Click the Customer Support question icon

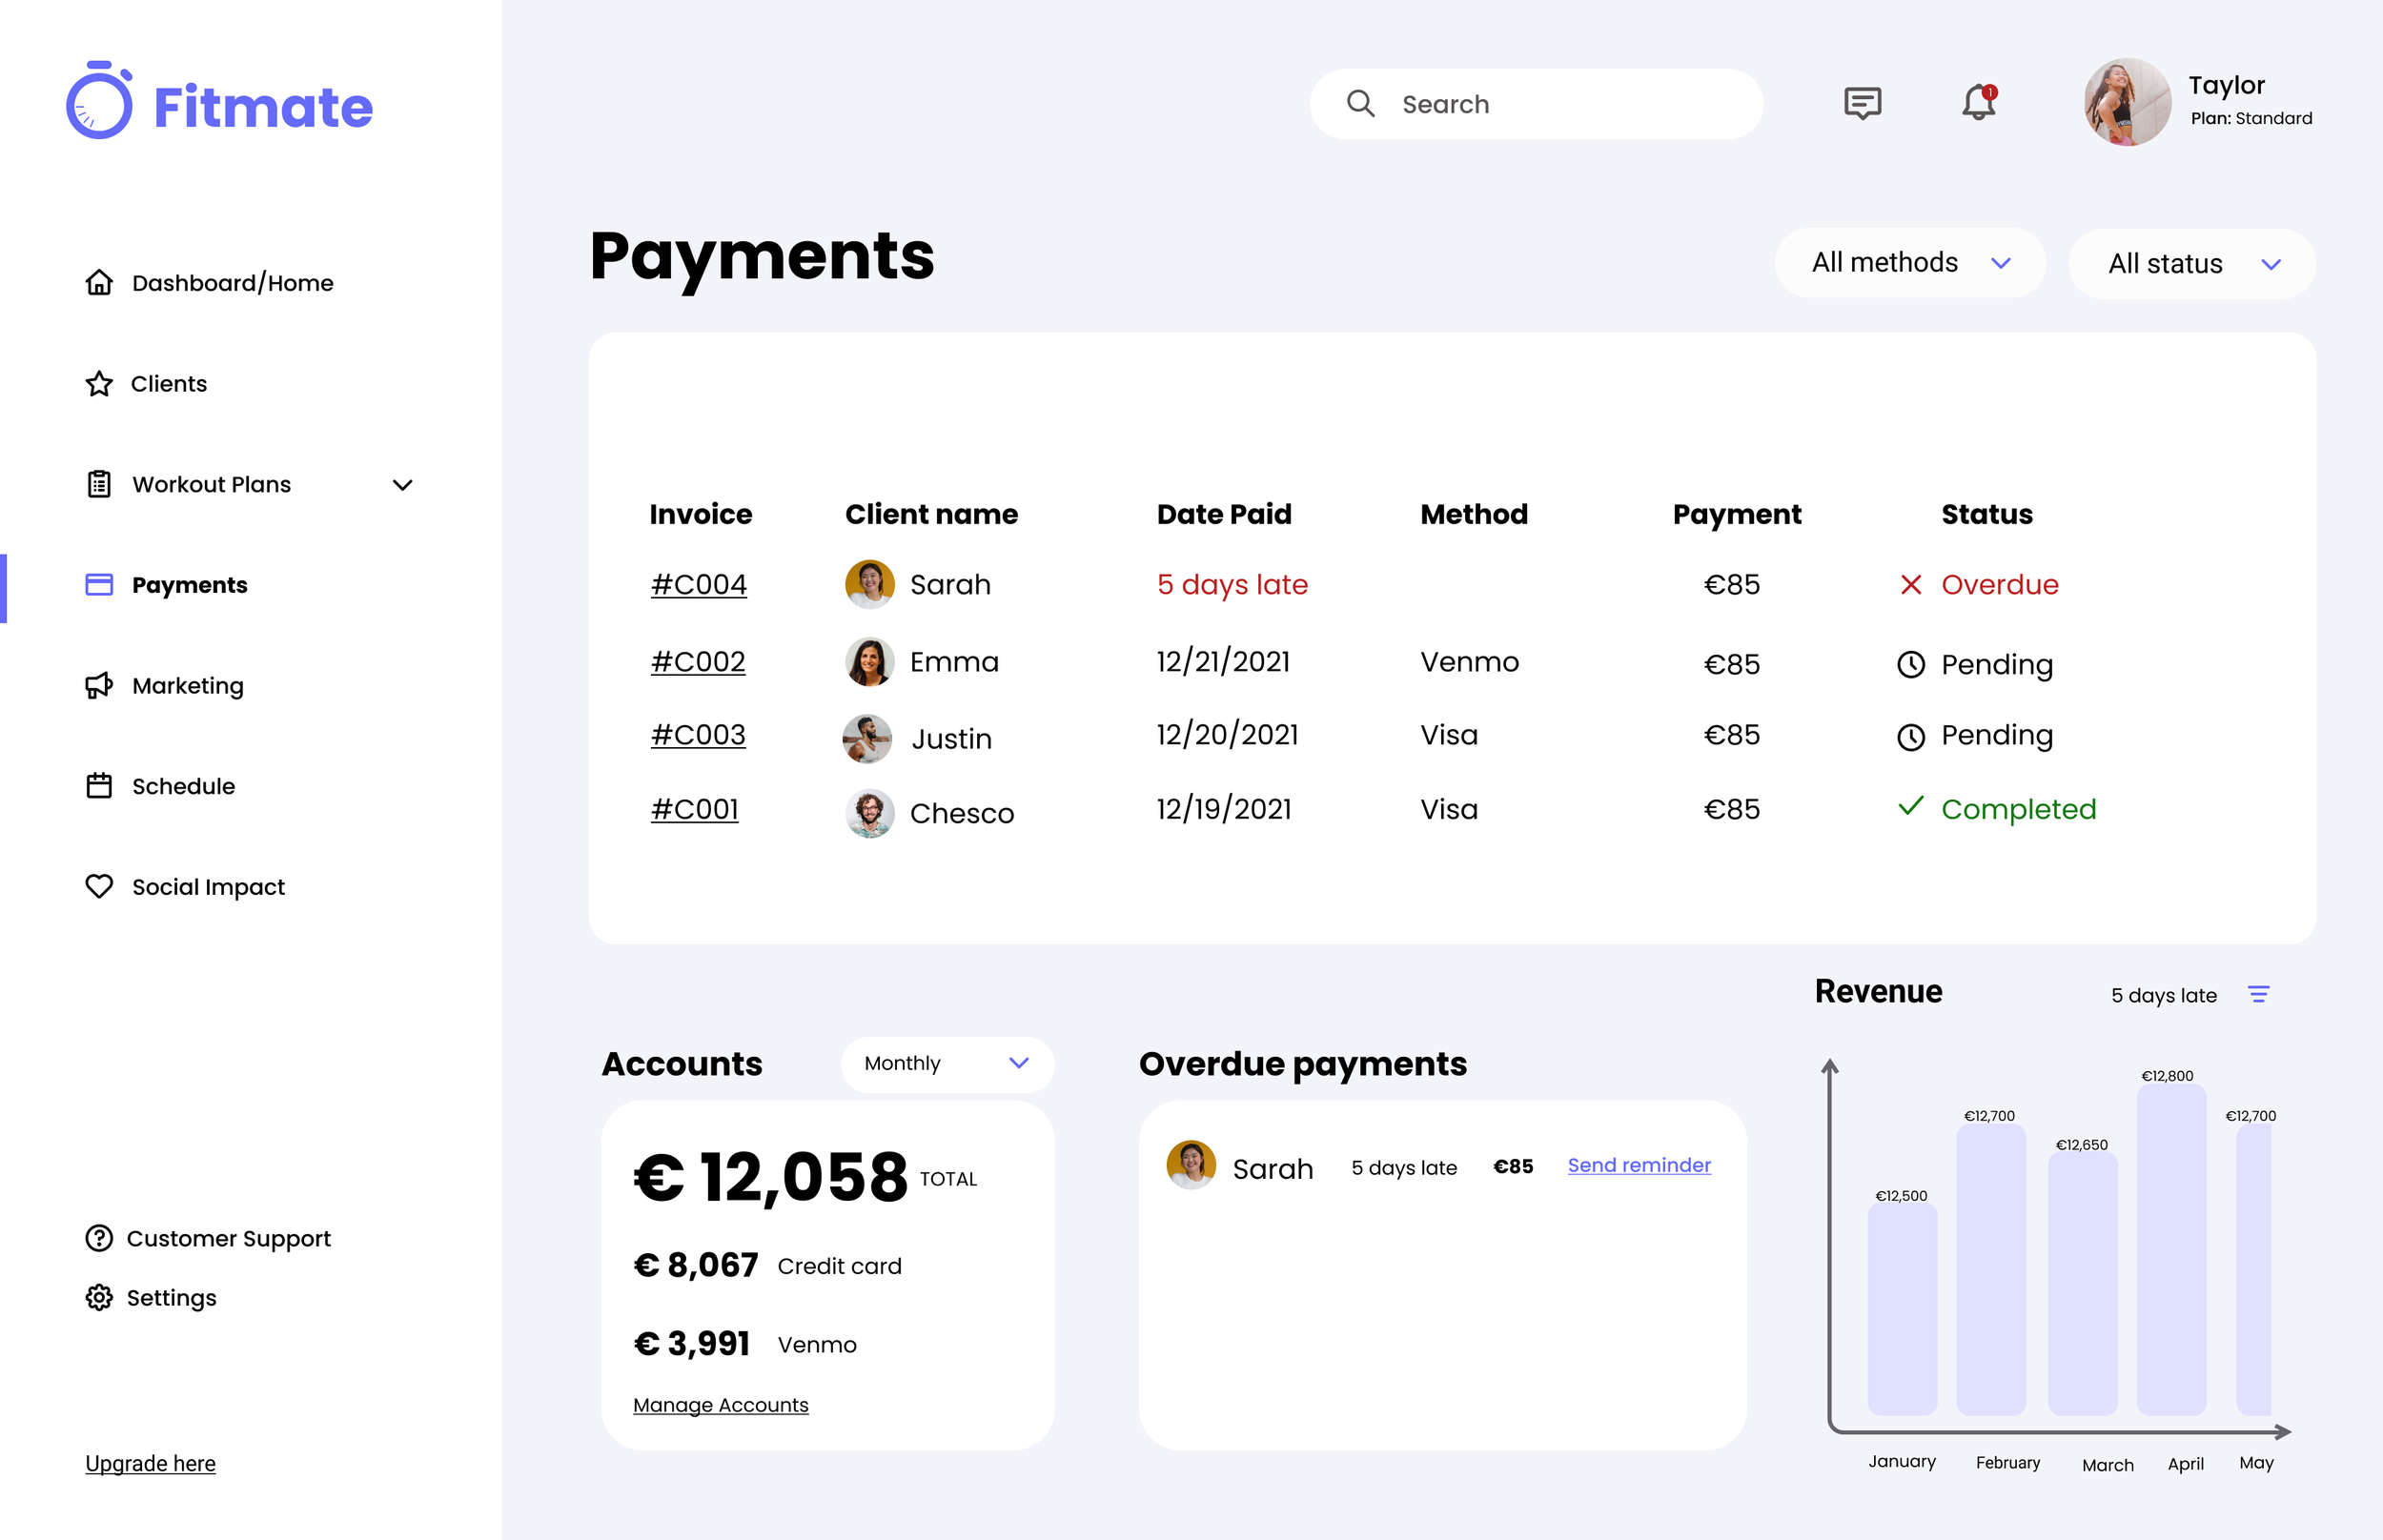click(x=99, y=1238)
